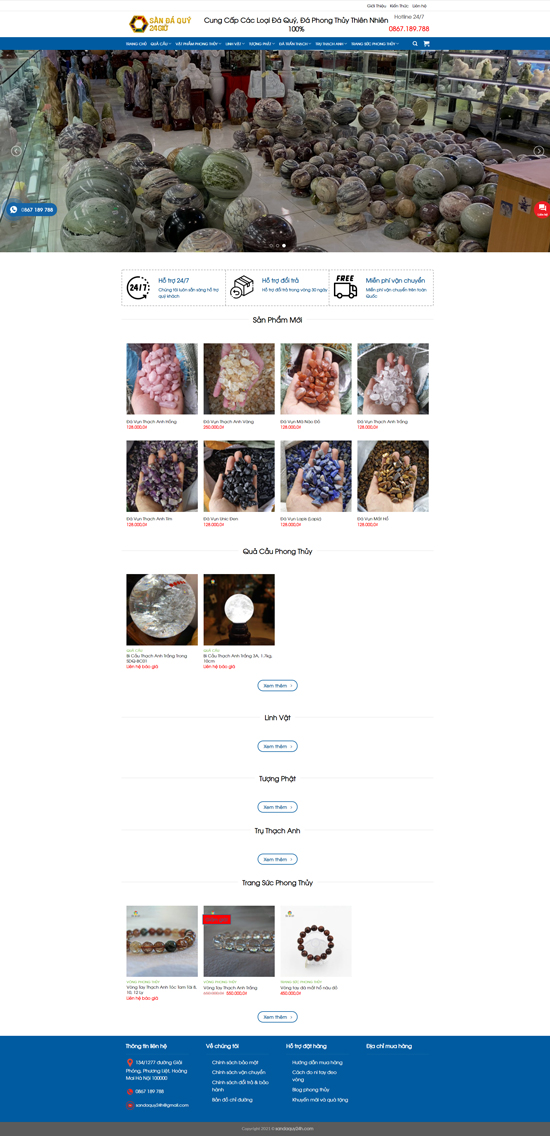
Task: Click the floating phone 0867 189 788 badge
Action: click(32, 209)
